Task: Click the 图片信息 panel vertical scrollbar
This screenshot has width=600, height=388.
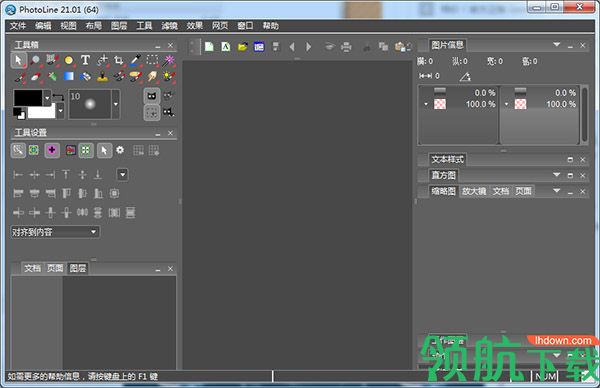Action: point(584,115)
